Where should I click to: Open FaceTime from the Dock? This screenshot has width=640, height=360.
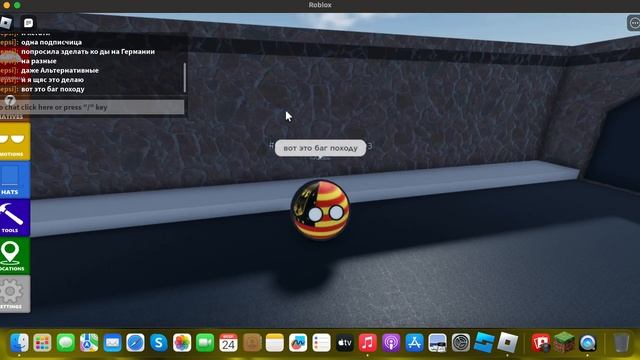point(205,342)
